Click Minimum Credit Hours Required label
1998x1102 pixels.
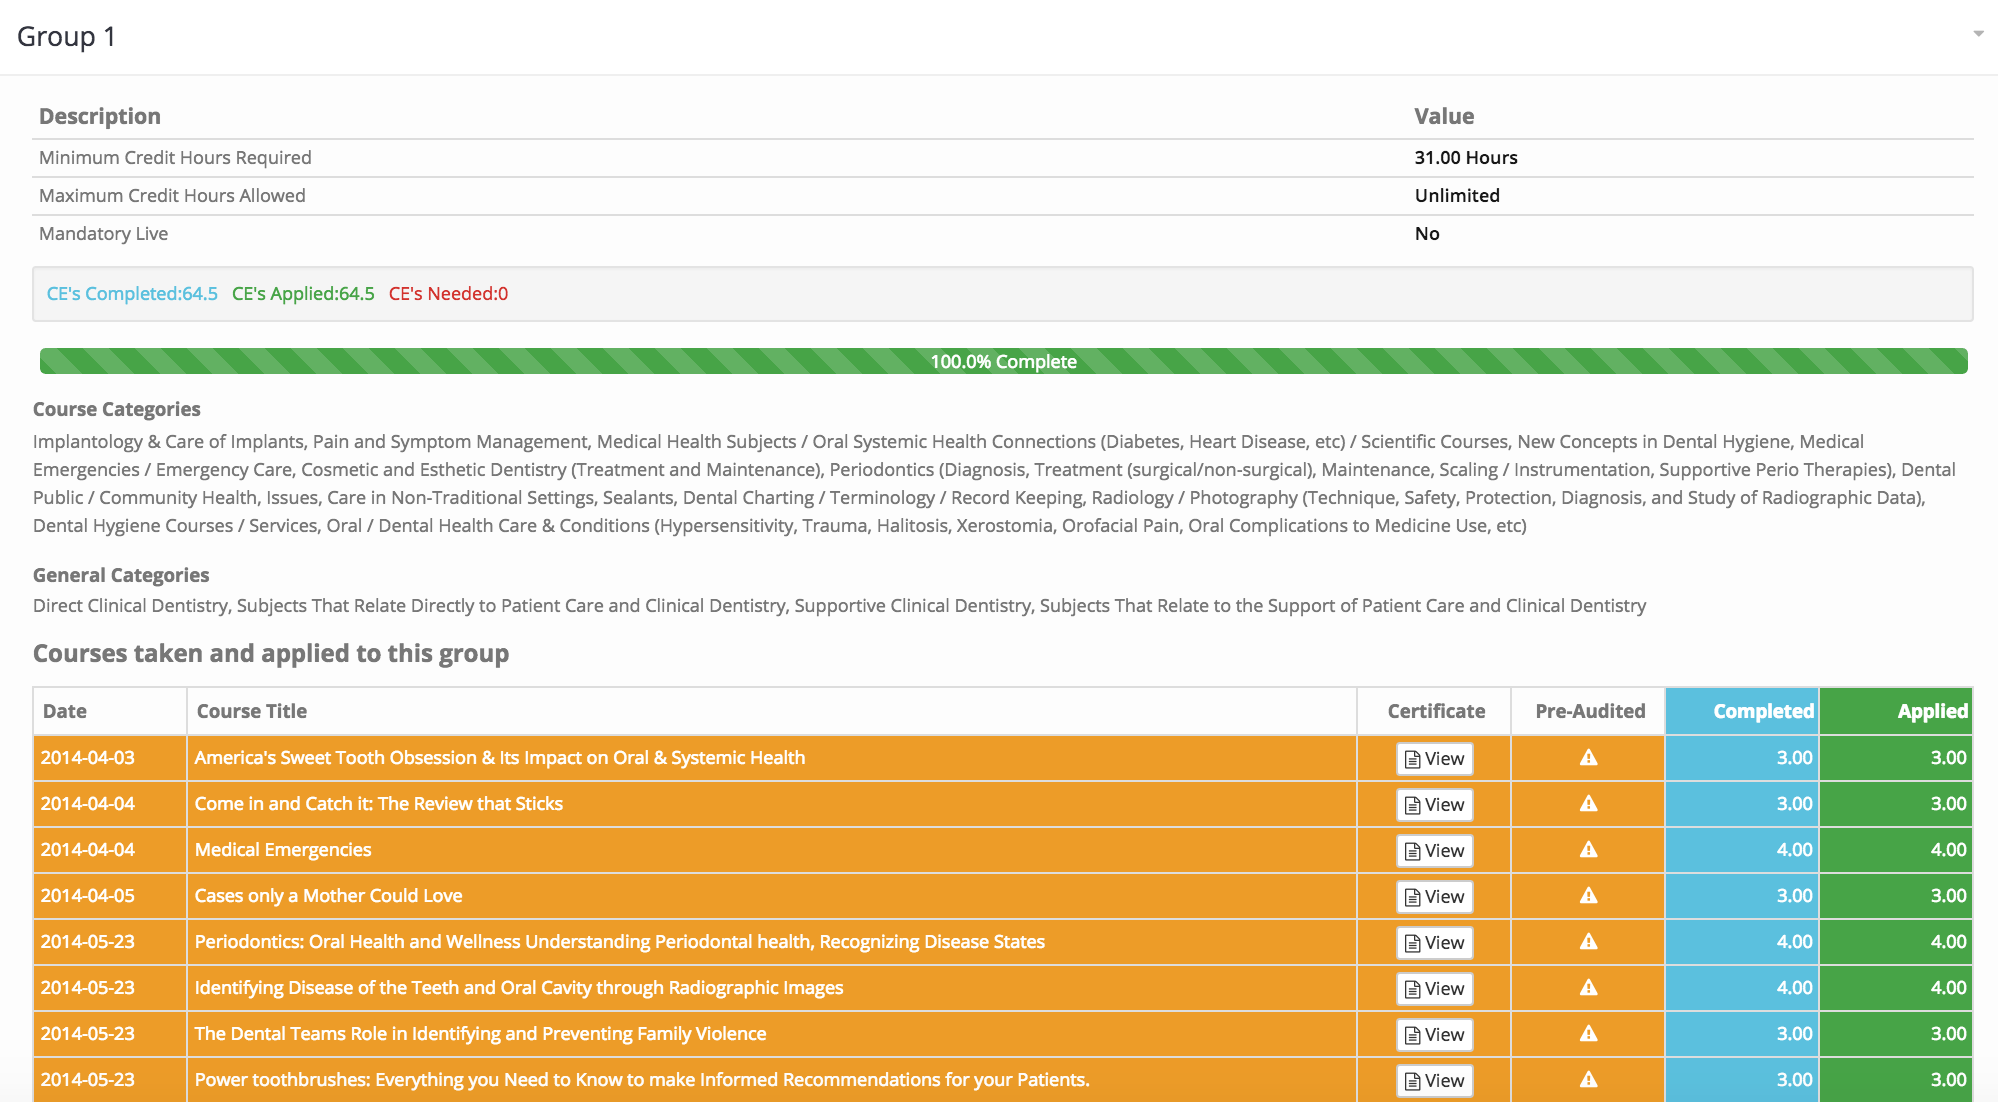pyautogui.click(x=175, y=158)
